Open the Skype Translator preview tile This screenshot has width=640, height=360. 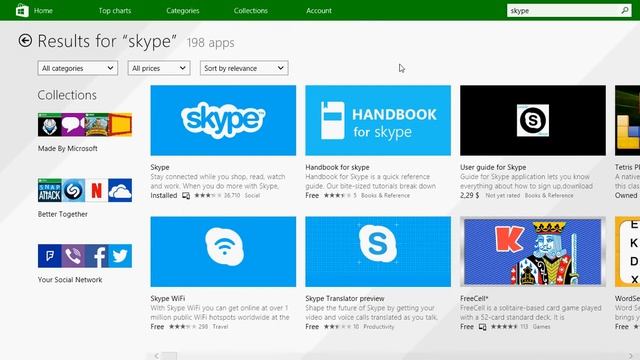click(378, 251)
